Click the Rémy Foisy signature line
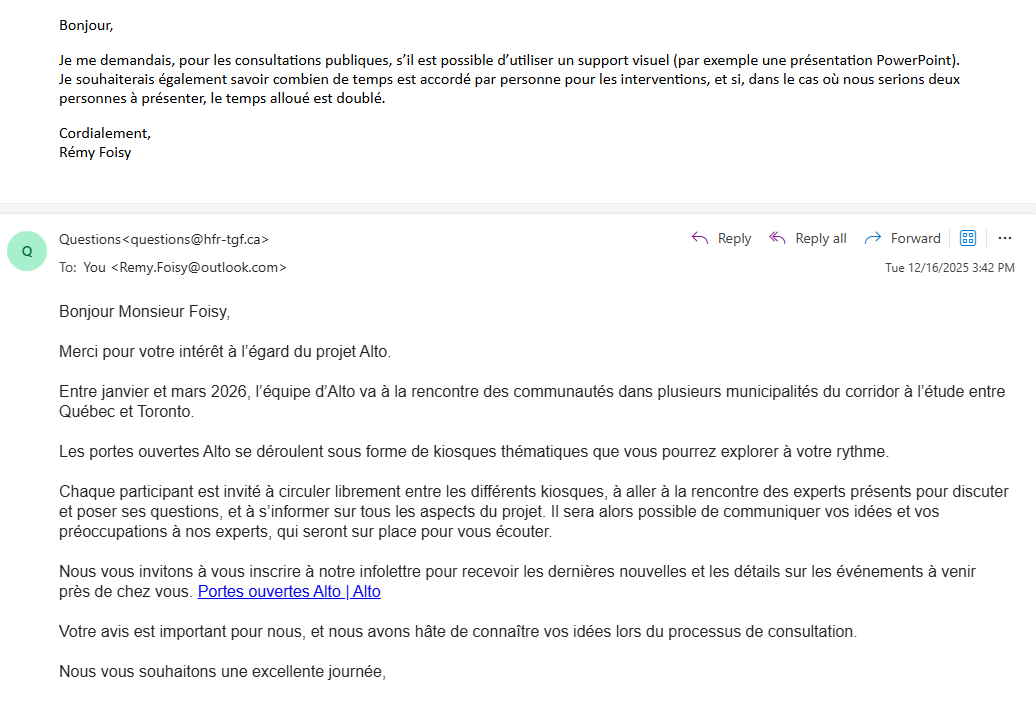1036x712 pixels. (95, 152)
